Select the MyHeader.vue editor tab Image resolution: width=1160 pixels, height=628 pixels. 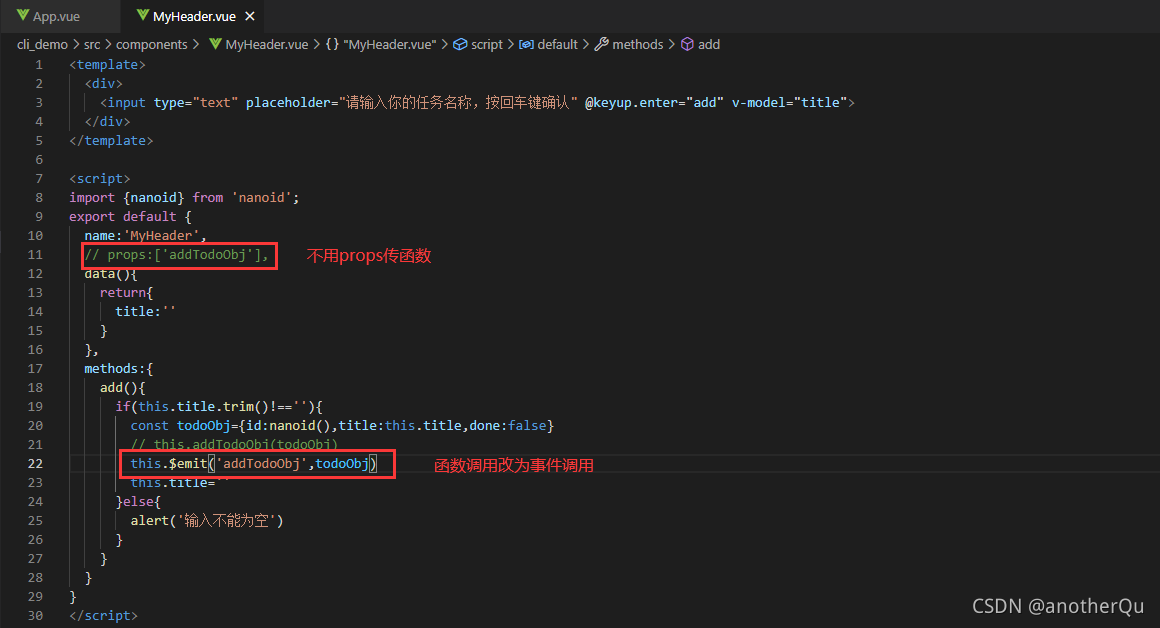click(x=194, y=16)
